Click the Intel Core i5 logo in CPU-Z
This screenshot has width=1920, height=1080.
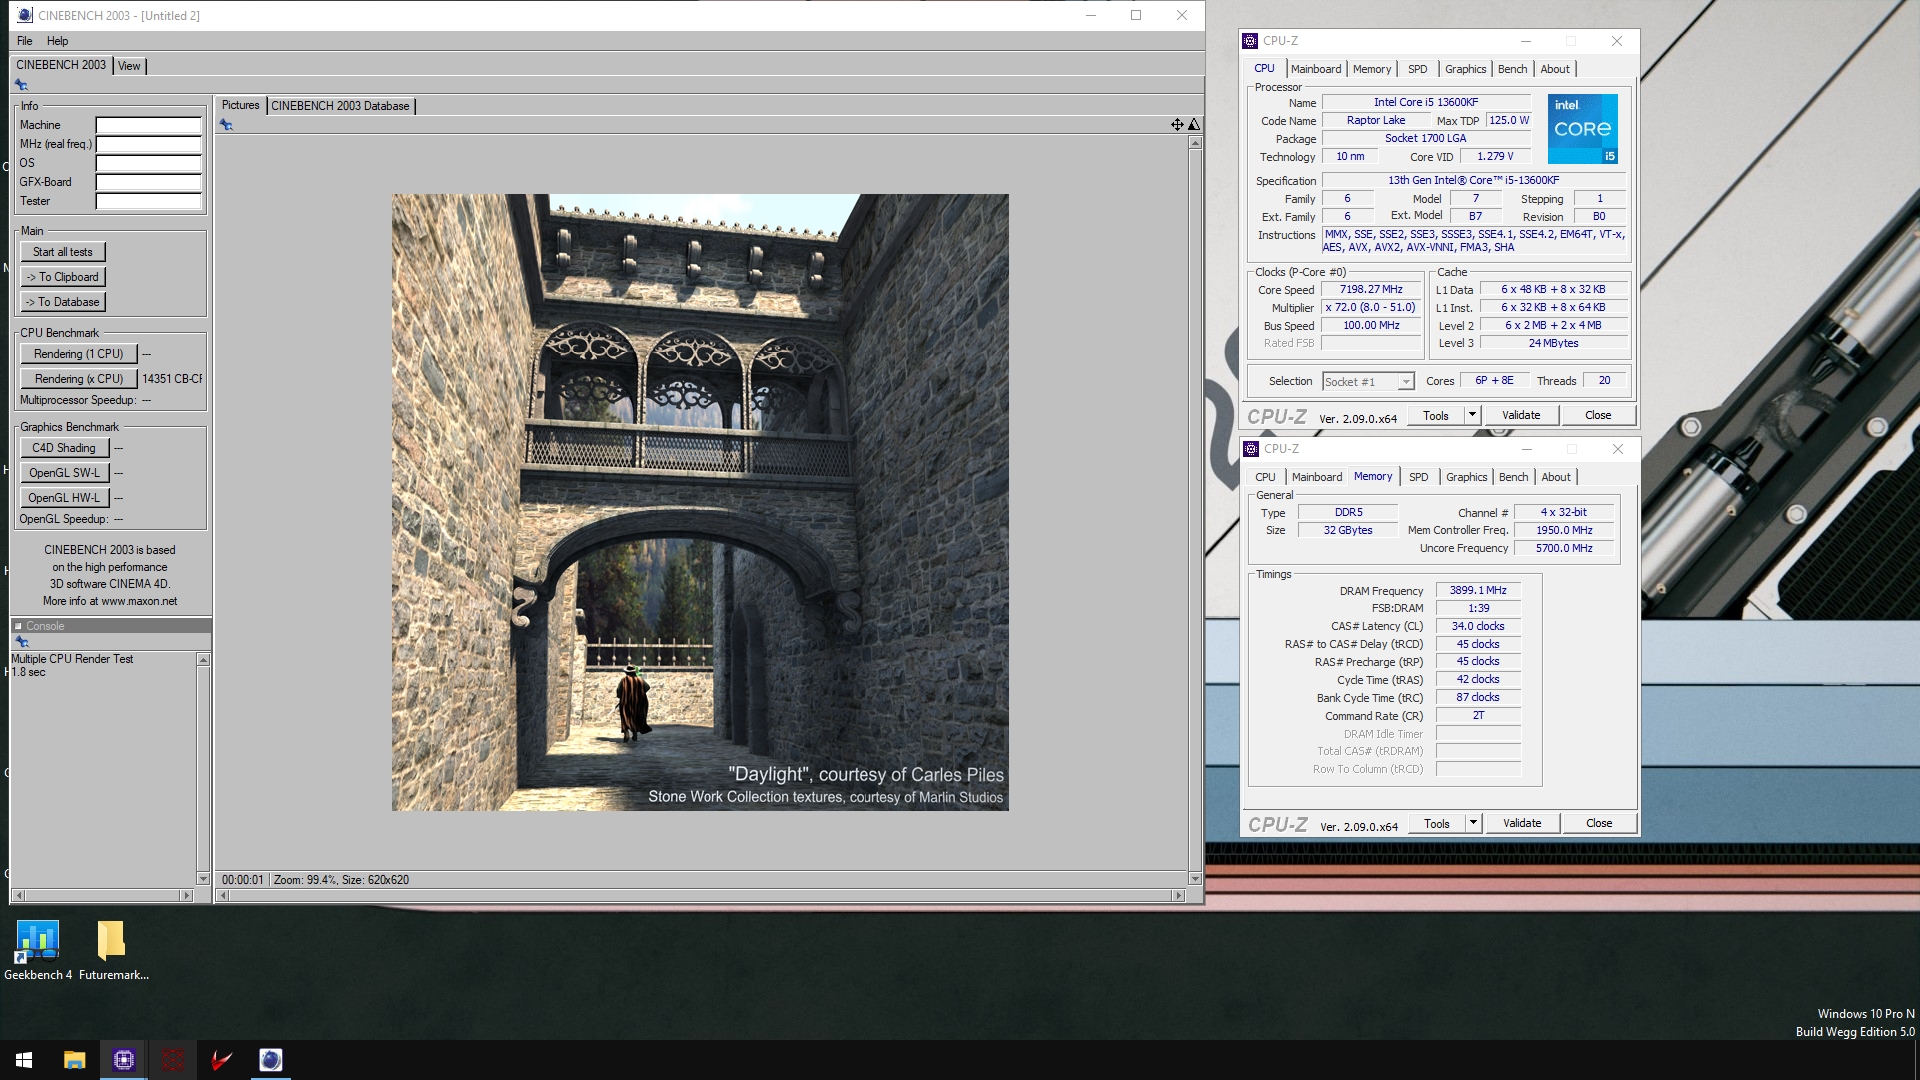(x=1582, y=129)
